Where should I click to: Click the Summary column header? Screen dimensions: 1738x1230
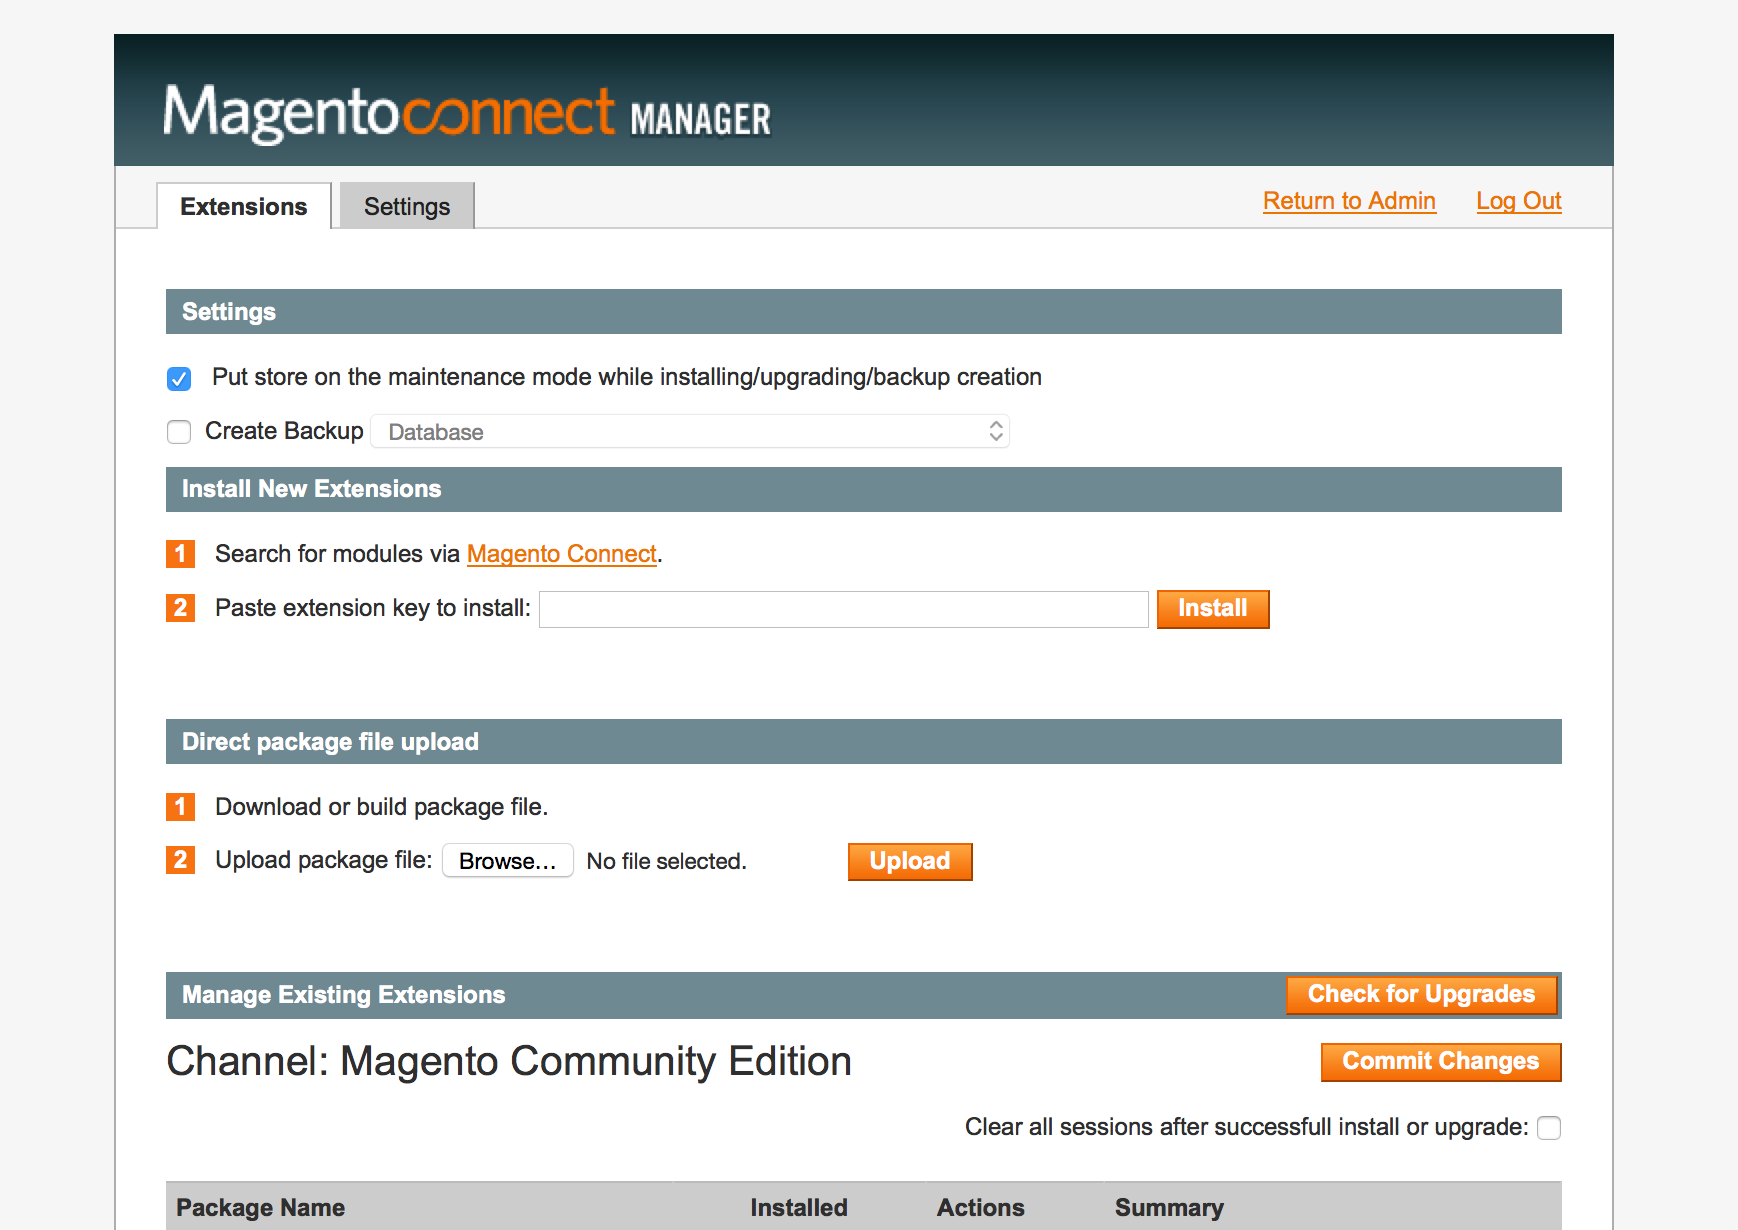1169,1208
